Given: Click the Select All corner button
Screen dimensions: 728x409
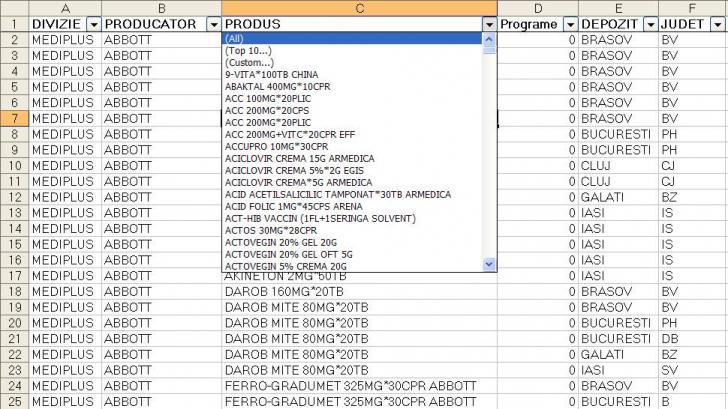Looking at the screenshot, I should tap(14, 8).
